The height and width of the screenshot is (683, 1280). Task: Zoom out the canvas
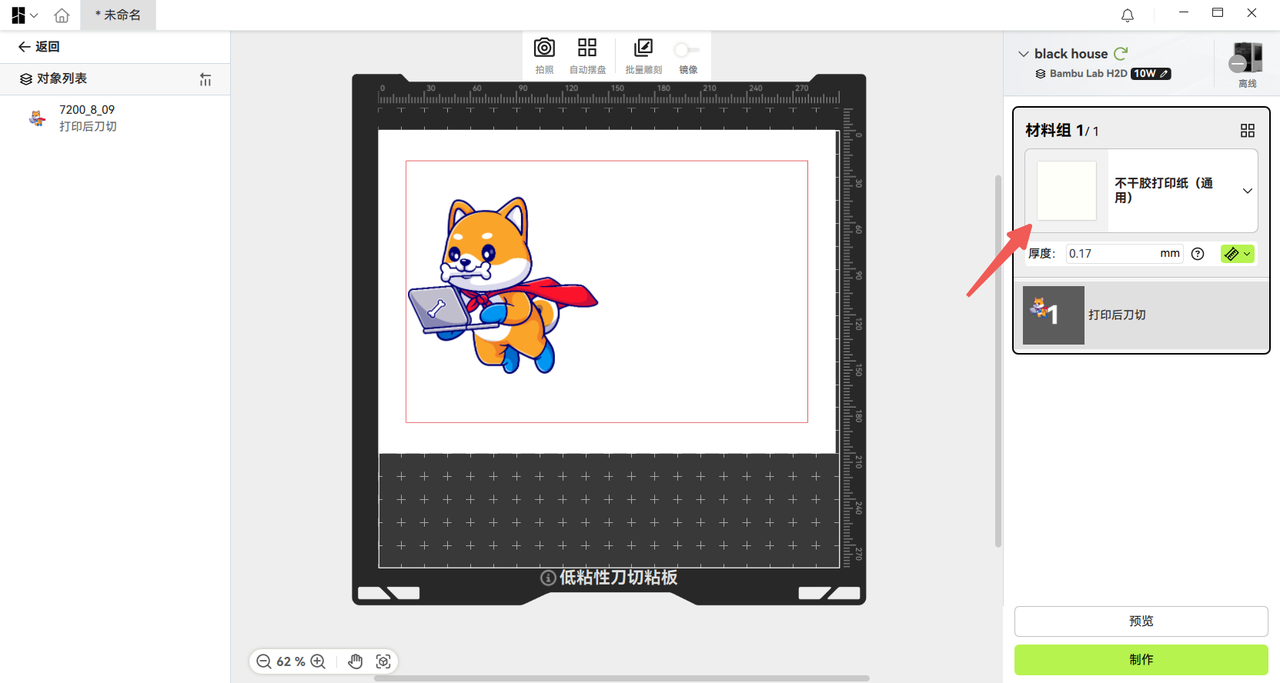(x=264, y=662)
